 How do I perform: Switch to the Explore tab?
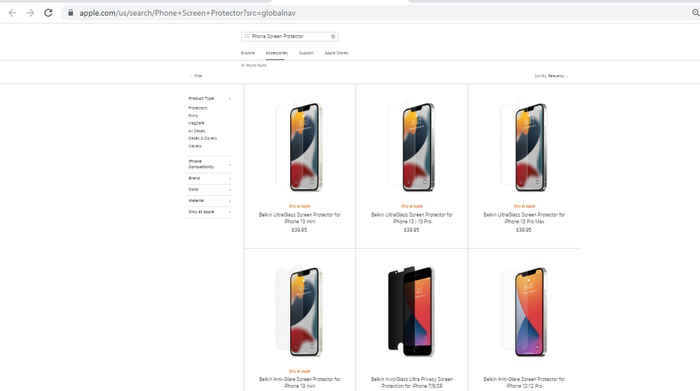pyautogui.click(x=248, y=53)
